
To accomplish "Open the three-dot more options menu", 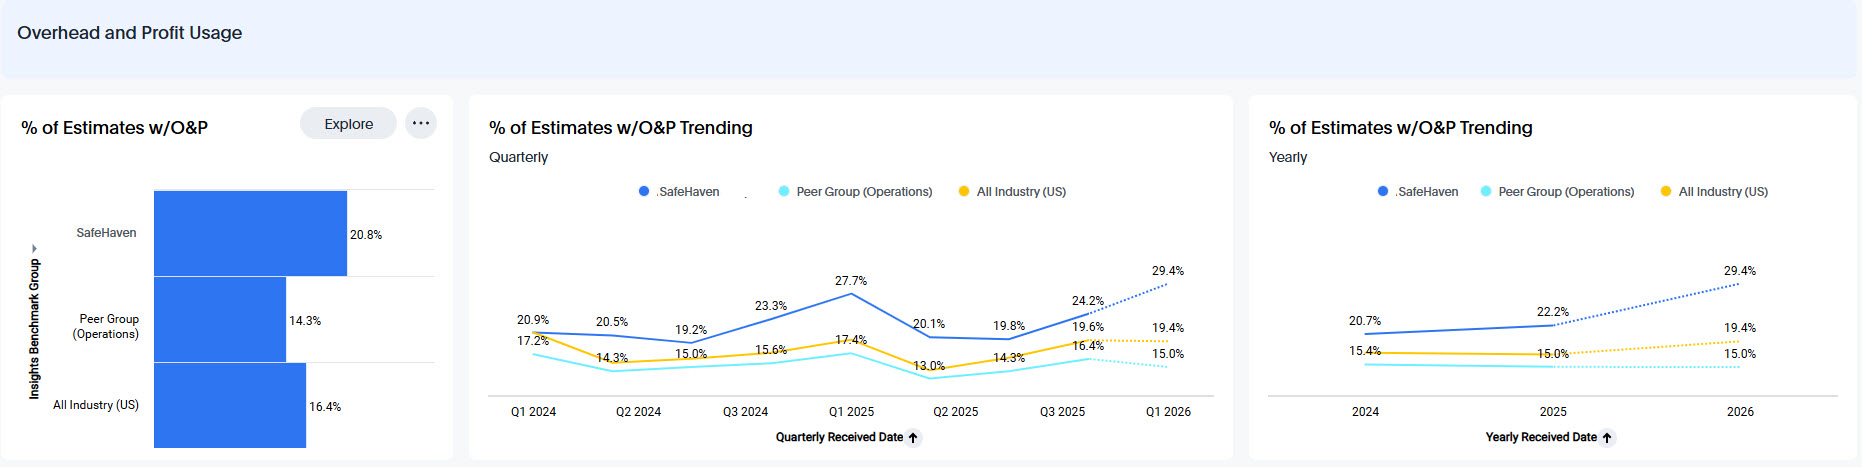I will coord(421,124).
